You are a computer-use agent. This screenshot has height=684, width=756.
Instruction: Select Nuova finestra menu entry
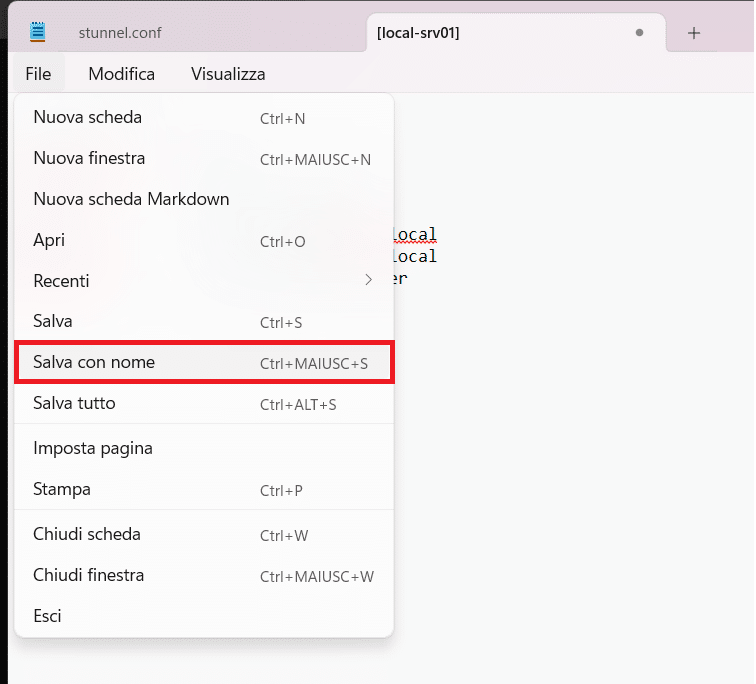click(89, 159)
